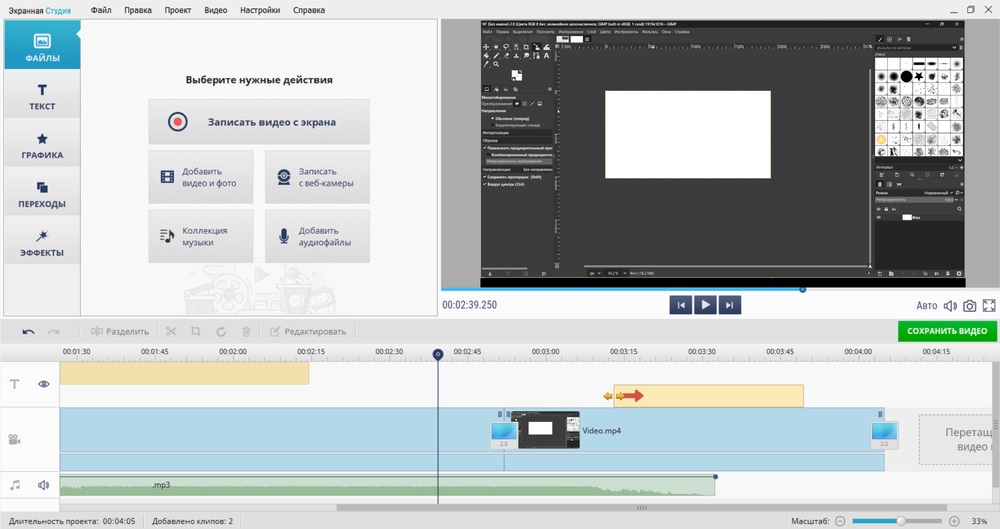Start recording video from screen
The width and height of the screenshot is (1000, 529).
[259, 122]
